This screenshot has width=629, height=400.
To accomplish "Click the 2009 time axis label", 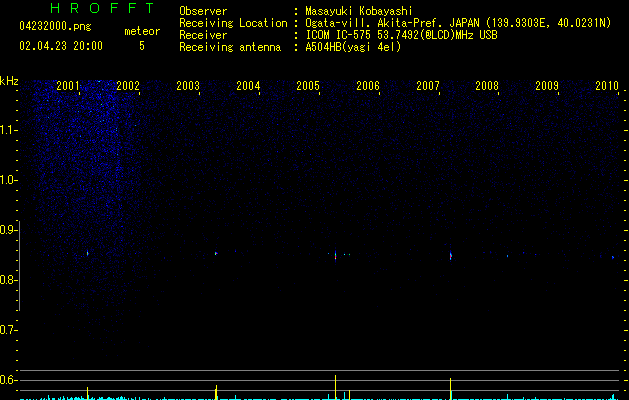I will (x=547, y=86).
